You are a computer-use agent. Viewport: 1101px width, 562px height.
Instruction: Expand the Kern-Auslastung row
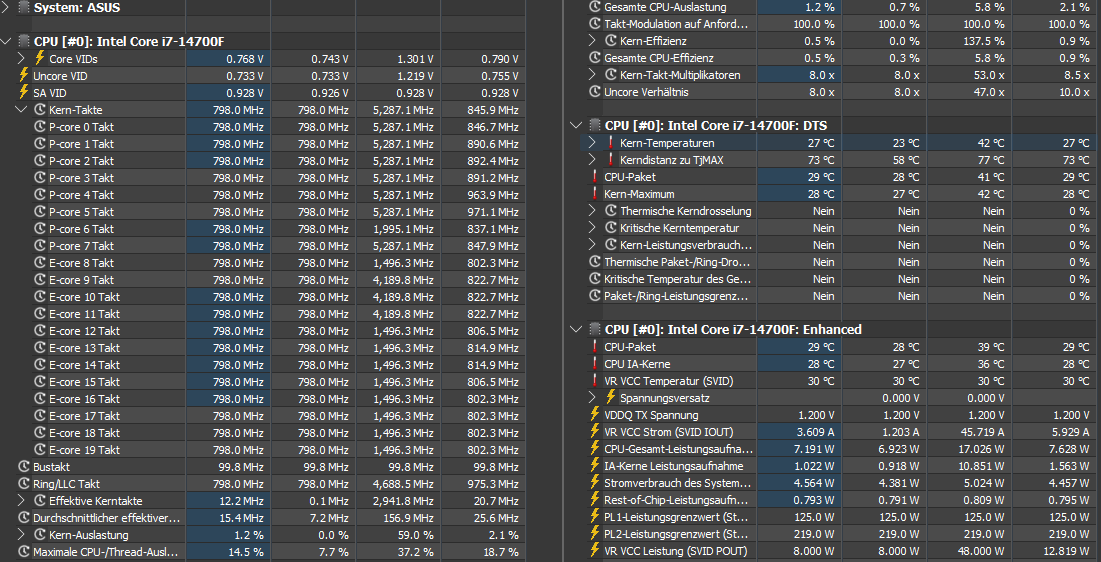pyautogui.click(x=21, y=535)
